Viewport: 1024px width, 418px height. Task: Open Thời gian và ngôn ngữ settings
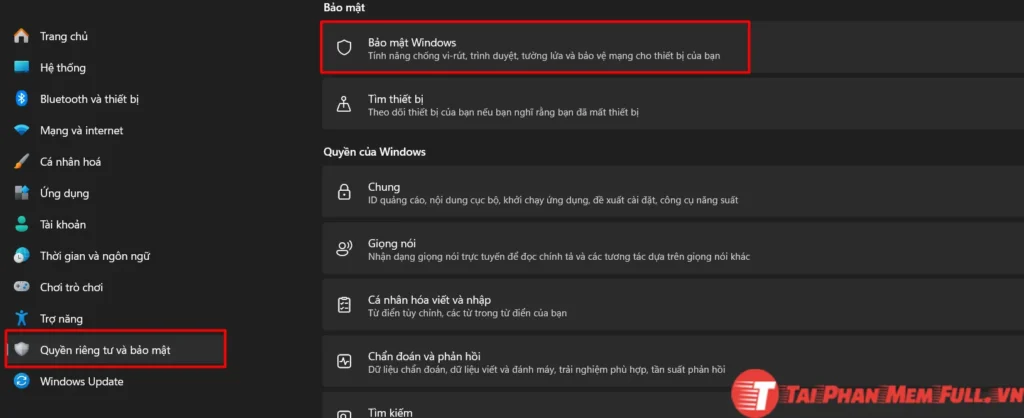tap(94, 256)
